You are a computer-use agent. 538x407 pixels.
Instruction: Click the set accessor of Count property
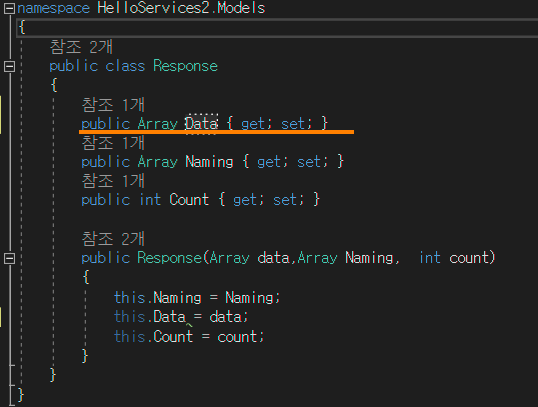click(286, 200)
